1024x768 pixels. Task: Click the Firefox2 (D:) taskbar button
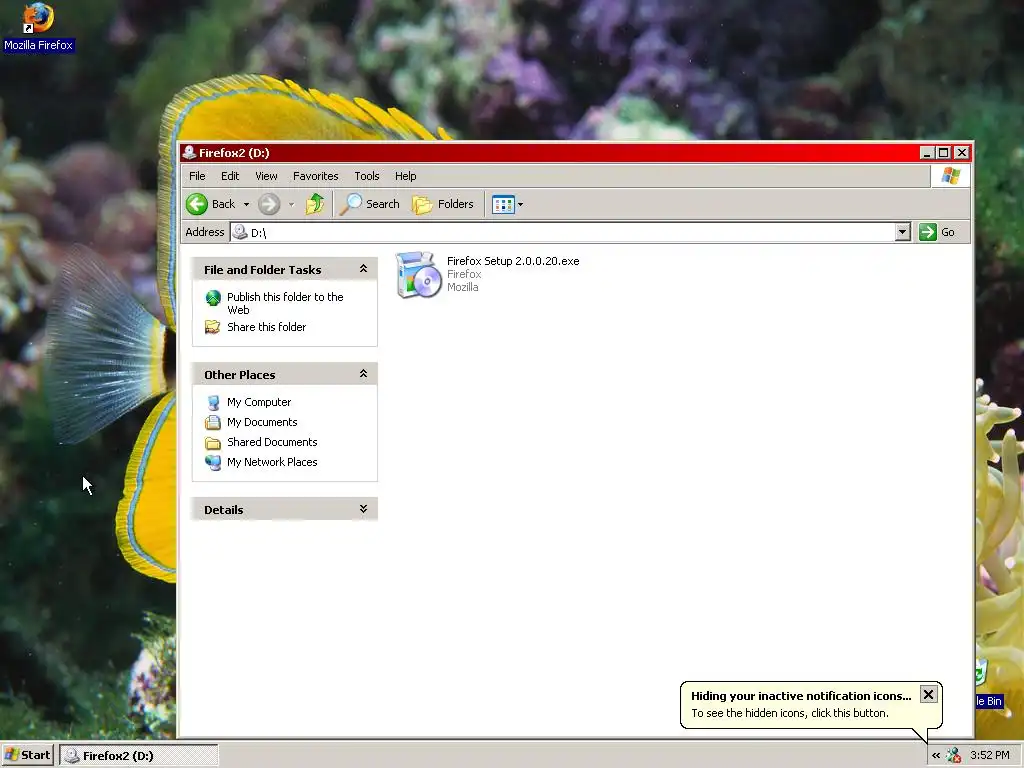click(x=138, y=756)
